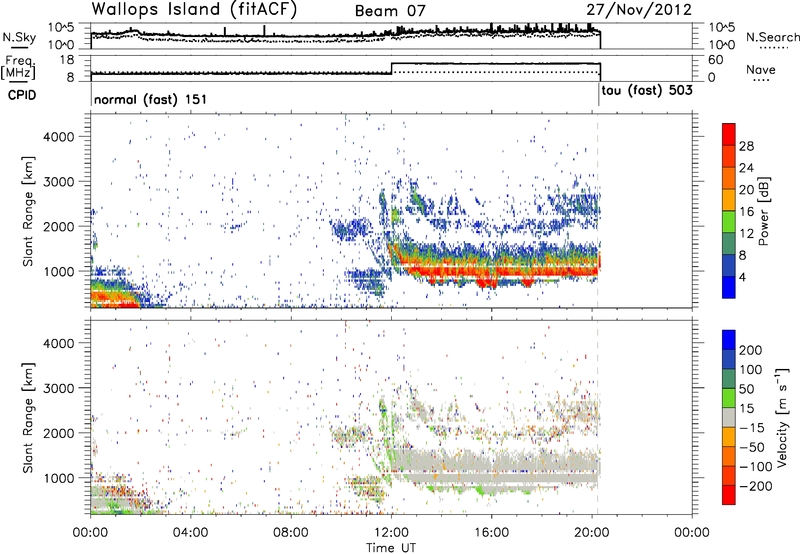
Task: Click the '10^5' left tick of noise plot
Action: (x=61, y=27)
